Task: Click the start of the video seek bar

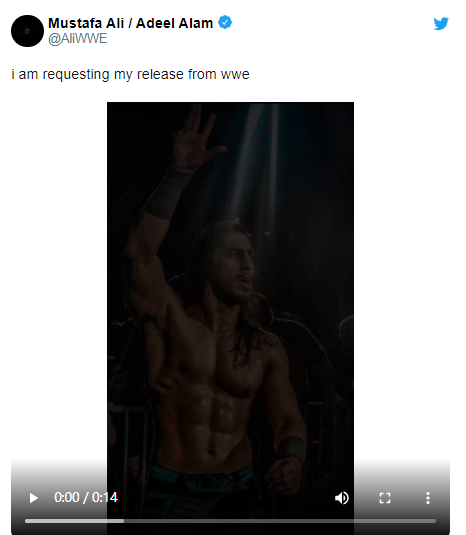Action: tap(26, 521)
